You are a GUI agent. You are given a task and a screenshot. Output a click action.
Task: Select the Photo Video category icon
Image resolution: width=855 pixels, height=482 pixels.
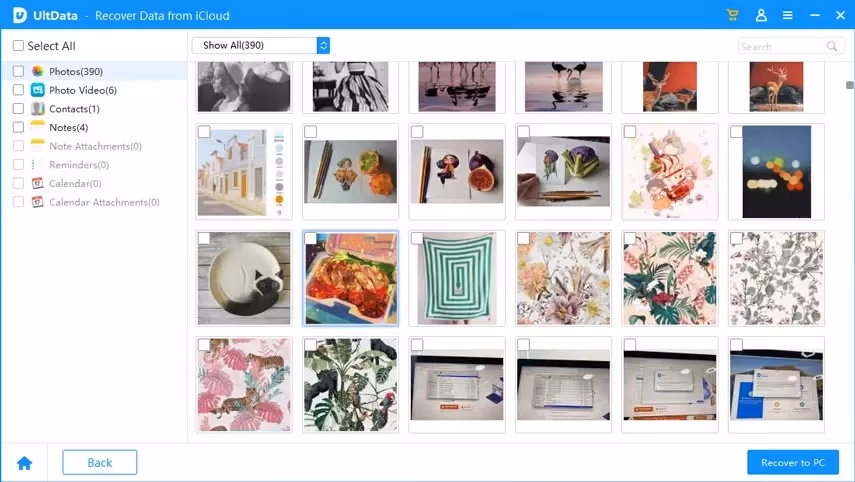38,90
